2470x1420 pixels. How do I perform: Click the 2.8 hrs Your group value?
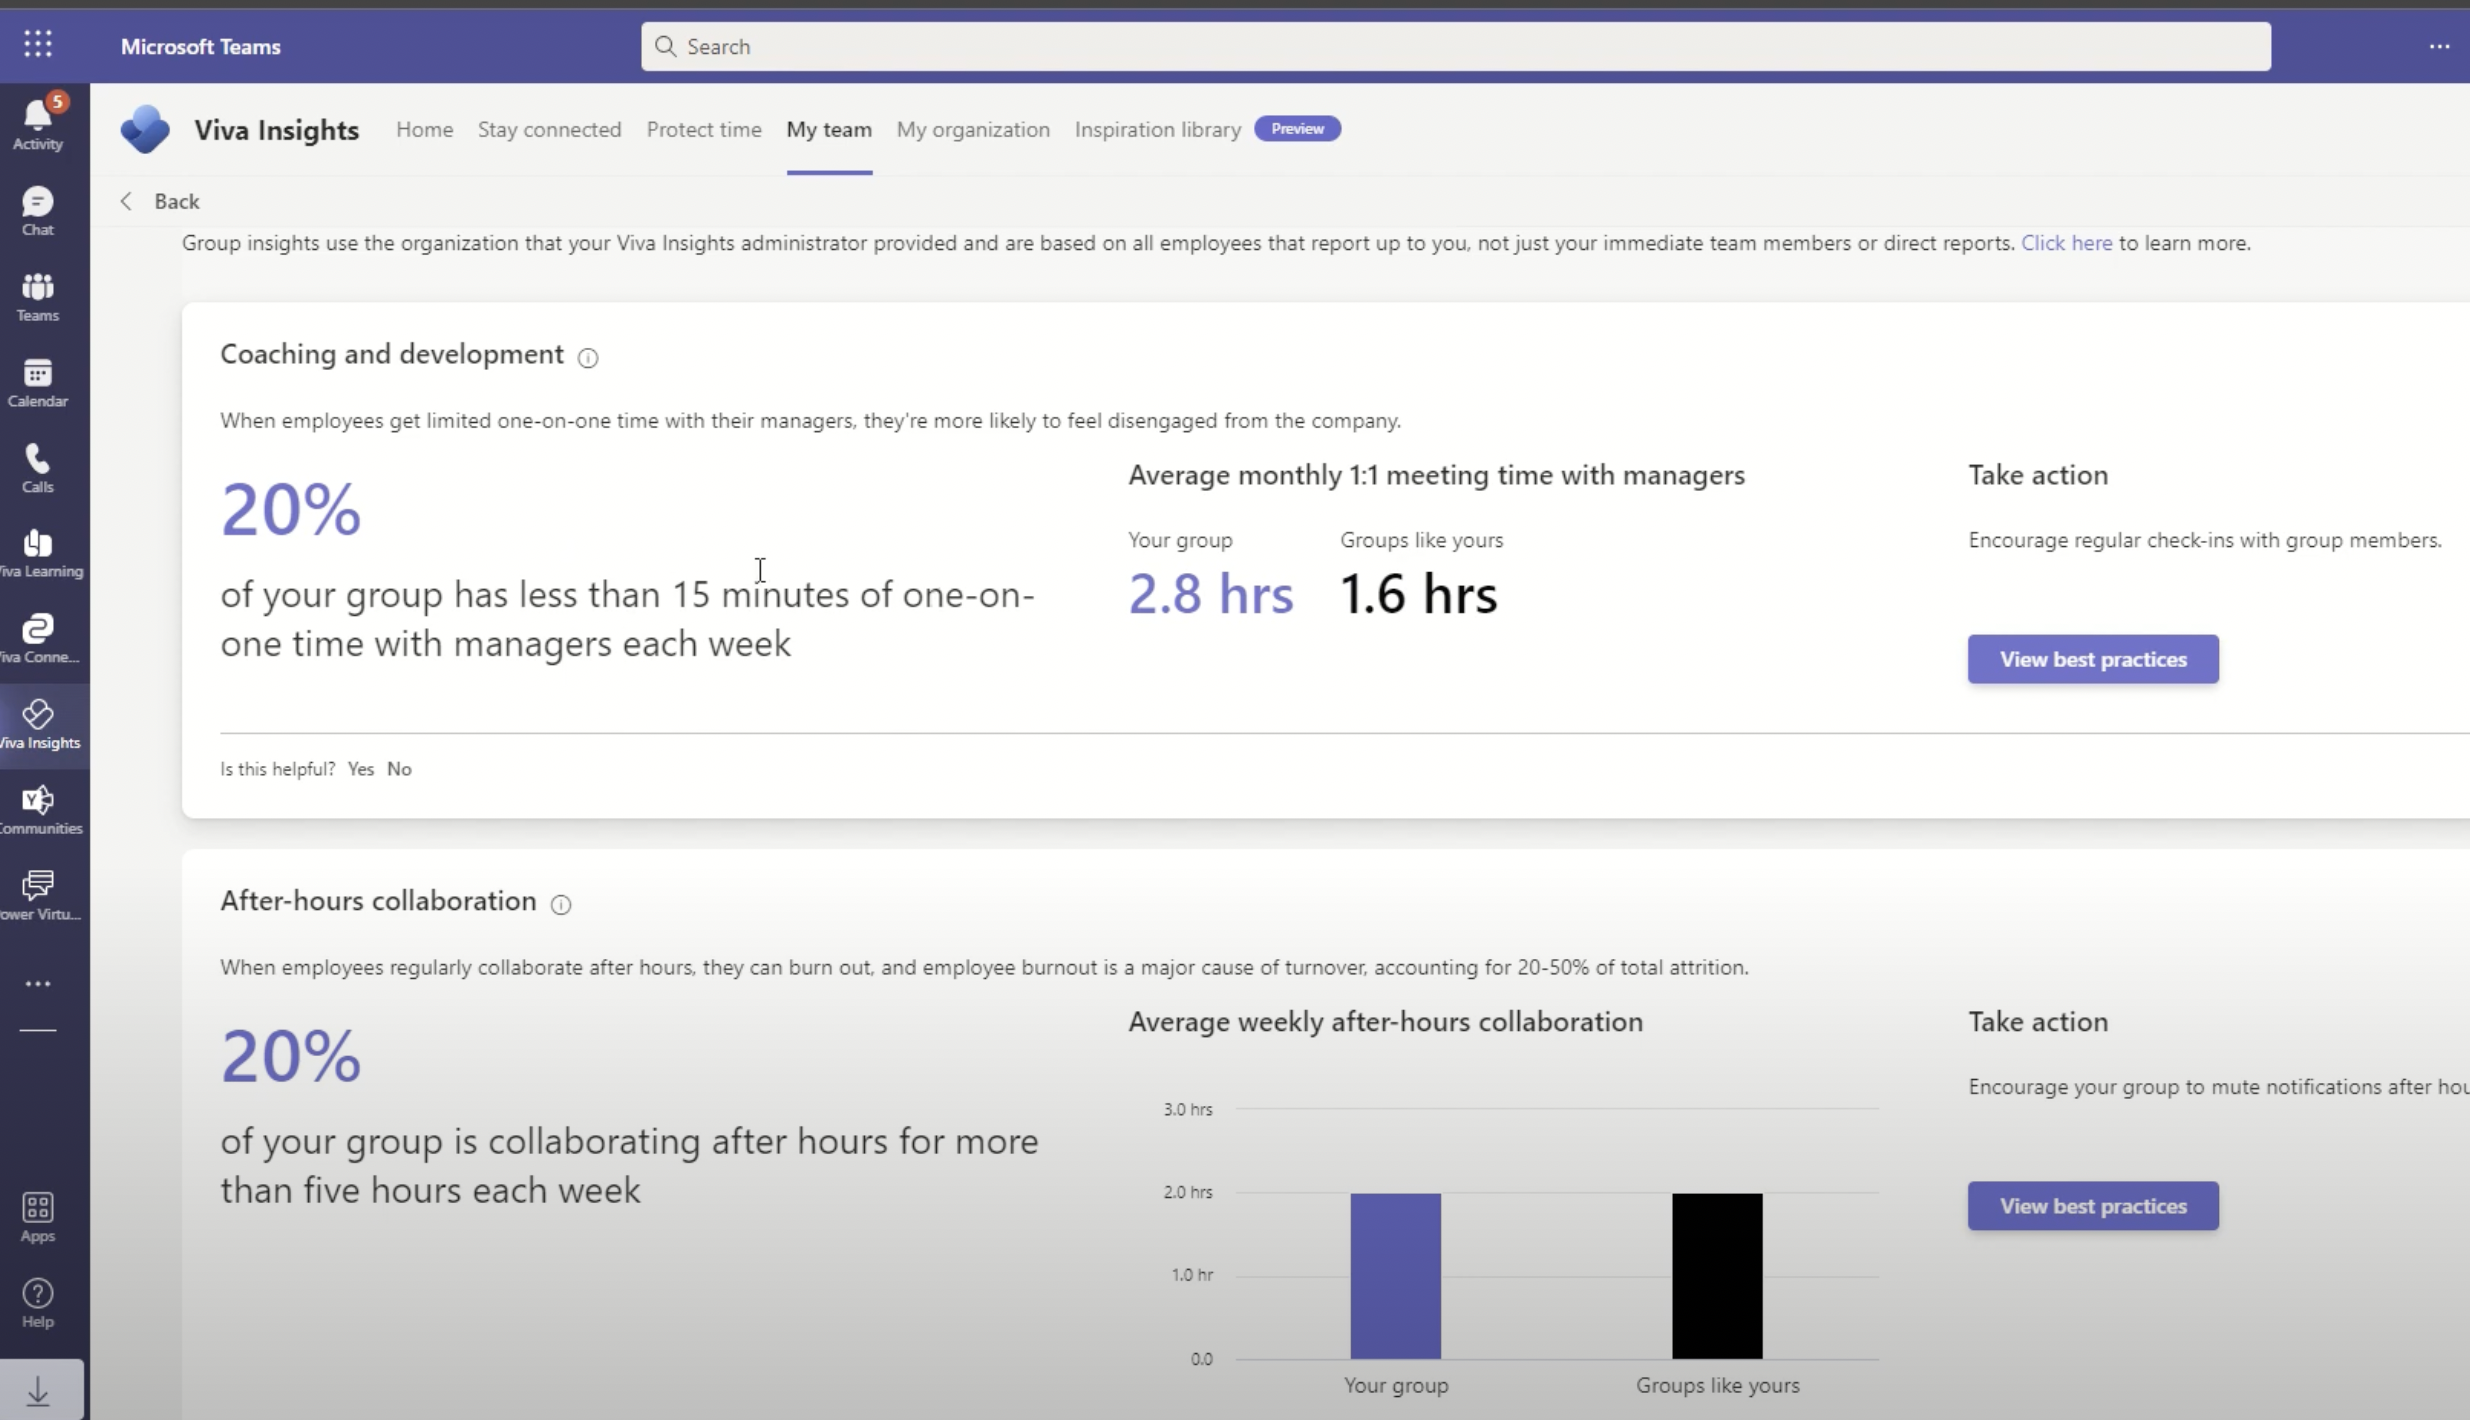coord(1210,594)
